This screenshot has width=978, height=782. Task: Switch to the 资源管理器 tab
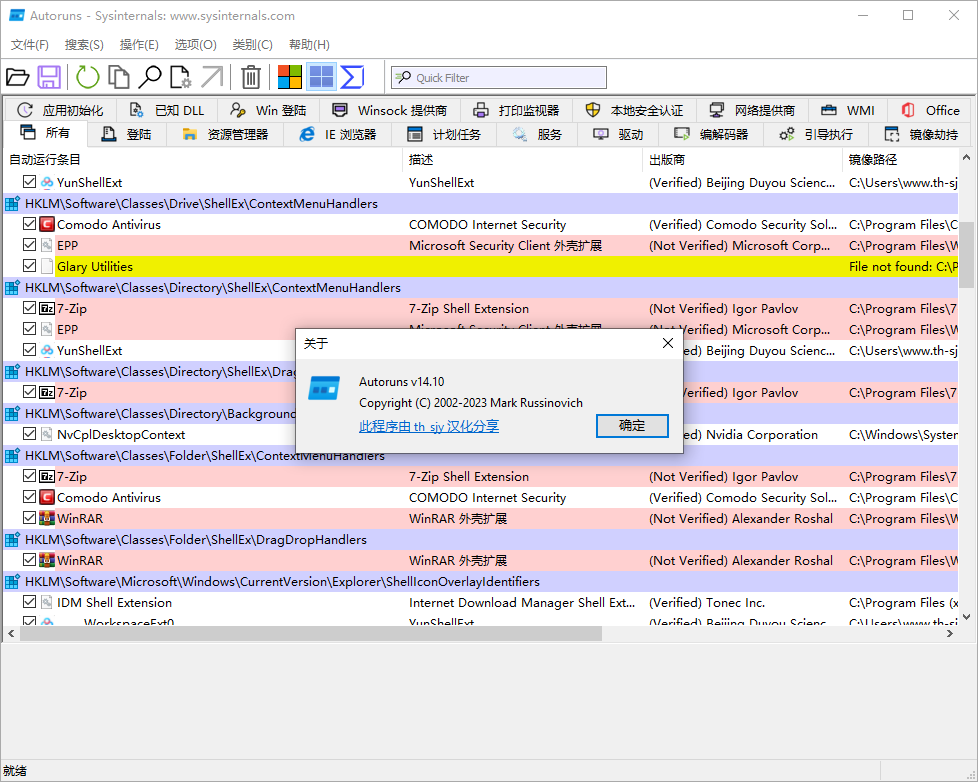pyautogui.click(x=225, y=134)
